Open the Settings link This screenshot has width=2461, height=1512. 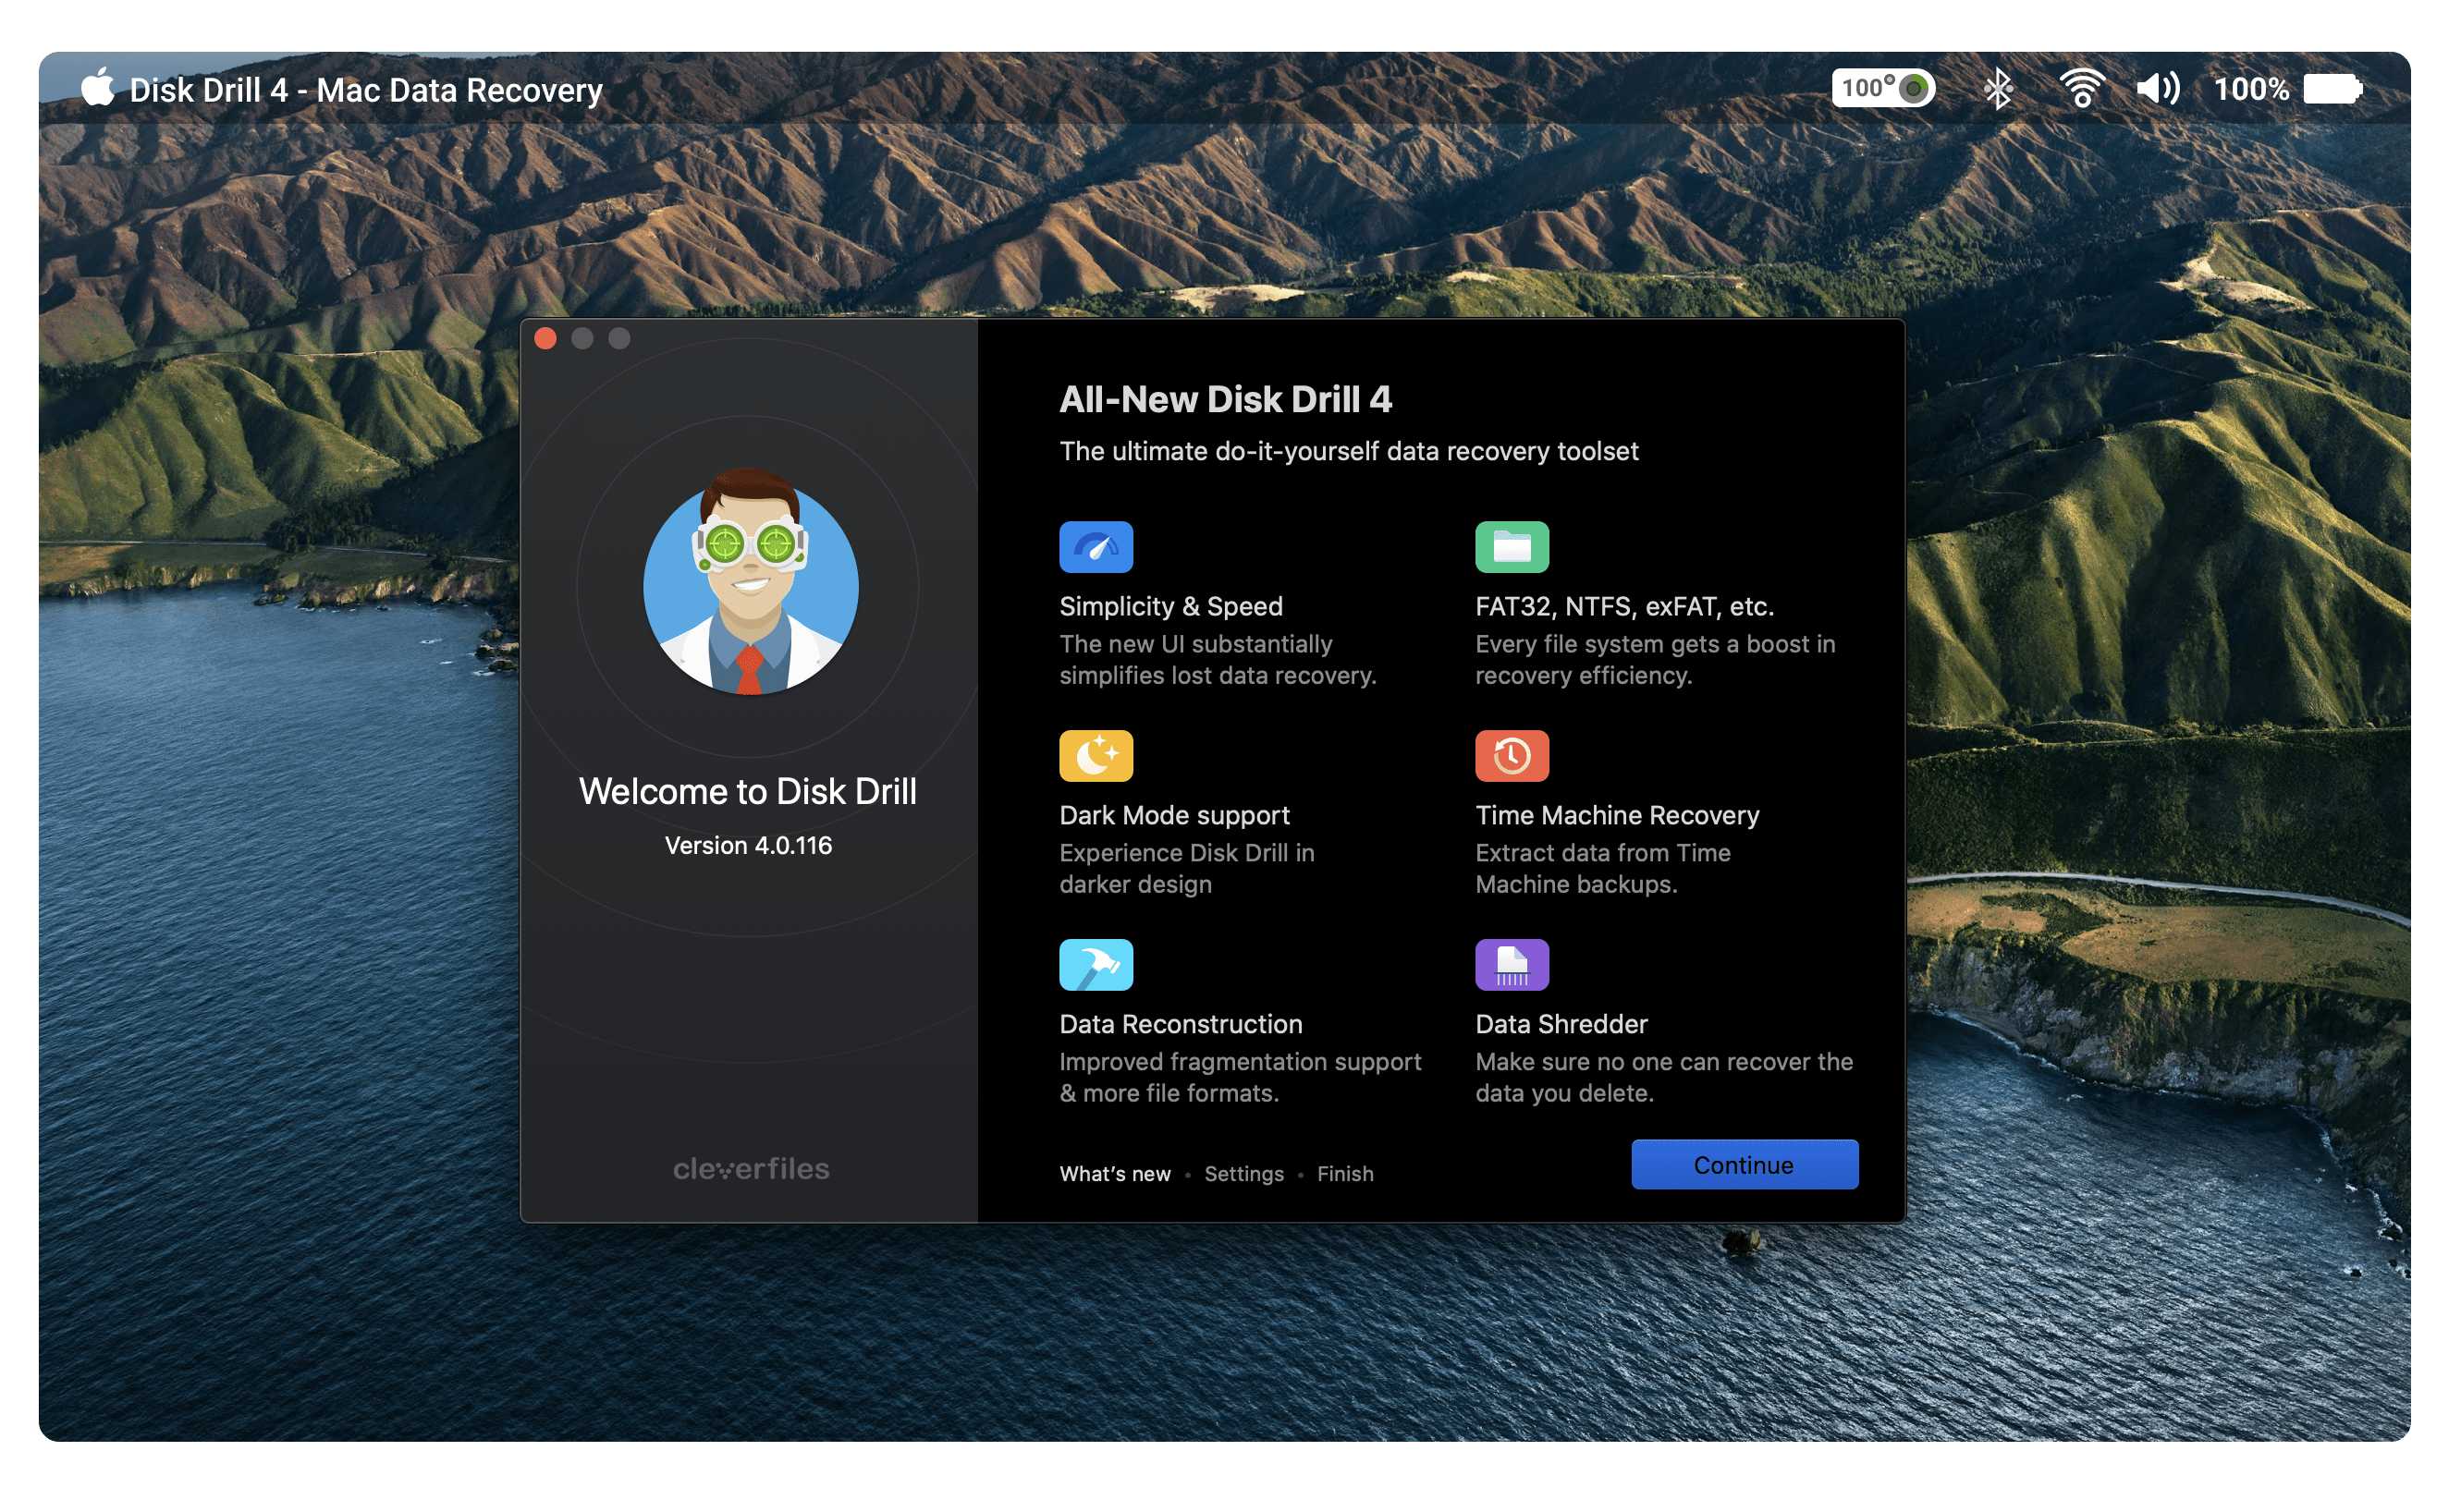tap(1243, 1173)
